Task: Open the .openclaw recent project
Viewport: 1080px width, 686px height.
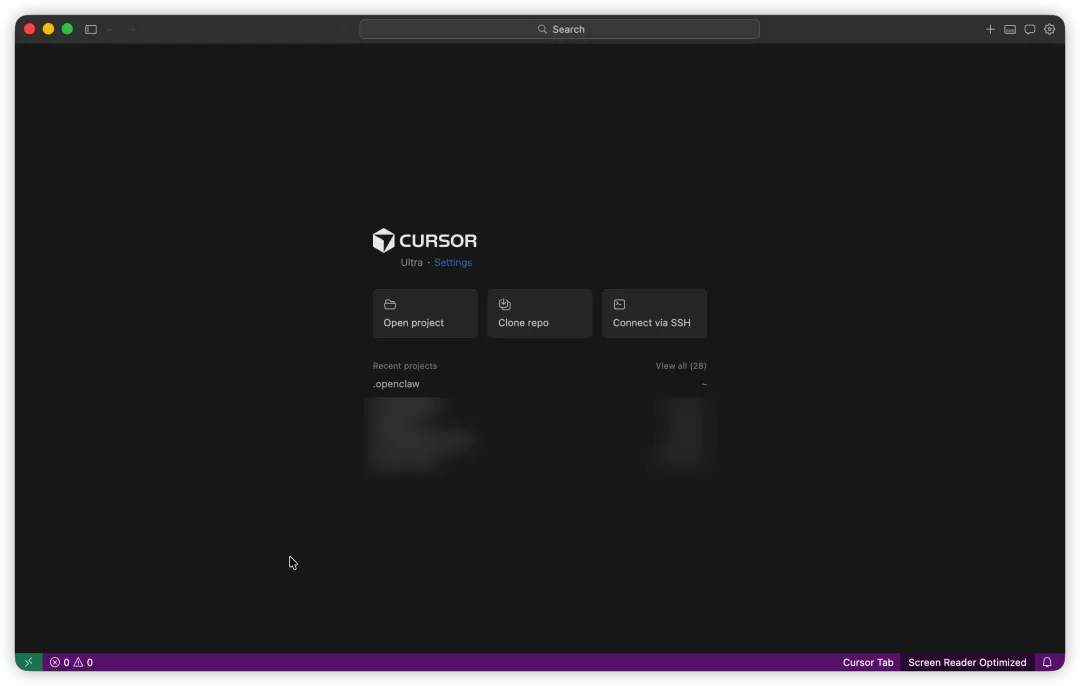Action: pyautogui.click(x=539, y=384)
